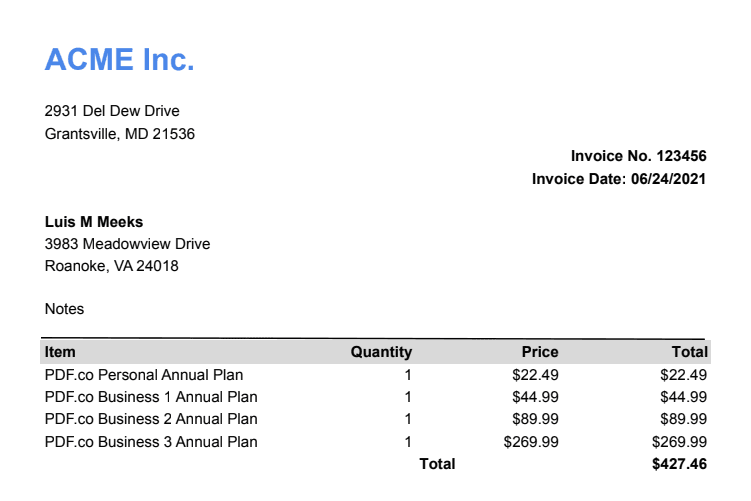Click the $89.99 value in the Total column
751x501 pixels.
pyautogui.click(x=684, y=419)
